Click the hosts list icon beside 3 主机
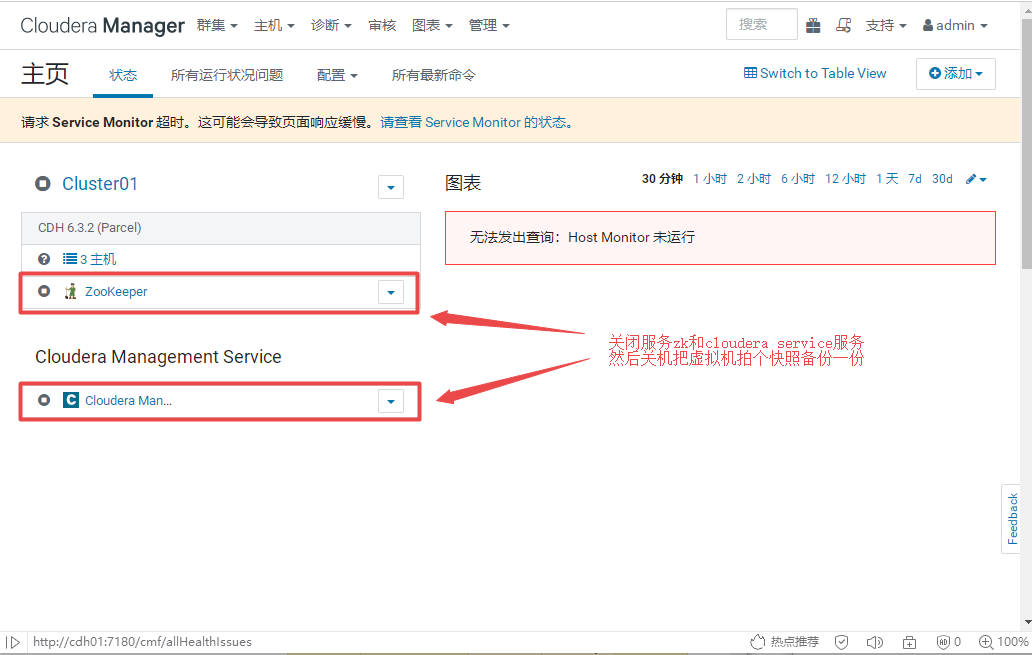Screen dimensions: 1032x655 pos(70,259)
